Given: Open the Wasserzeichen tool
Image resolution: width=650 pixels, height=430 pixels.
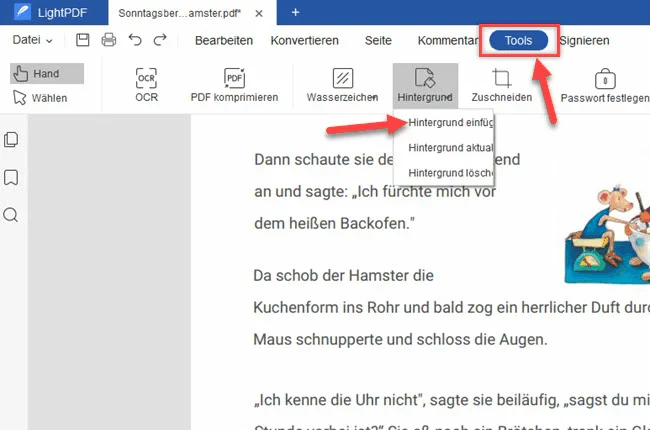Looking at the screenshot, I should tap(342, 85).
